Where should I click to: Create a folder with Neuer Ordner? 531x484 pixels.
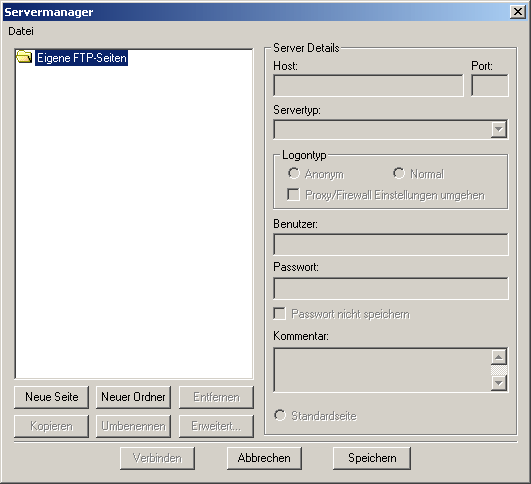(133, 397)
